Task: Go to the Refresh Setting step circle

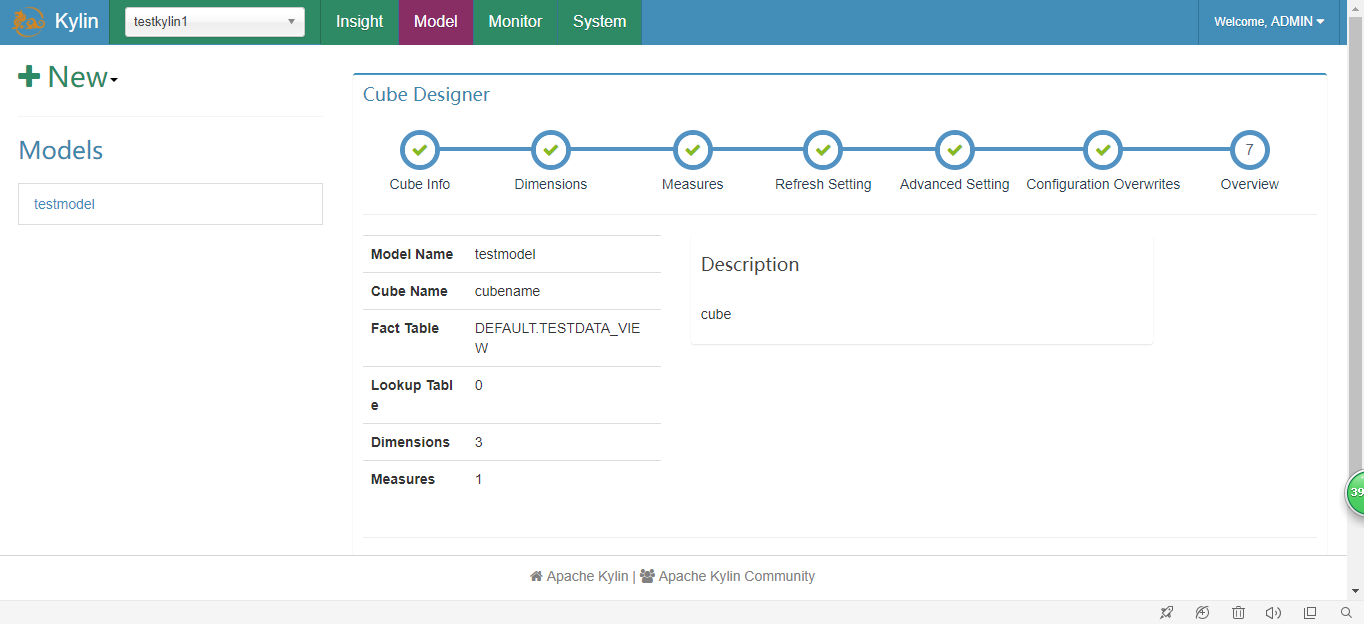Action: [x=823, y=150]
